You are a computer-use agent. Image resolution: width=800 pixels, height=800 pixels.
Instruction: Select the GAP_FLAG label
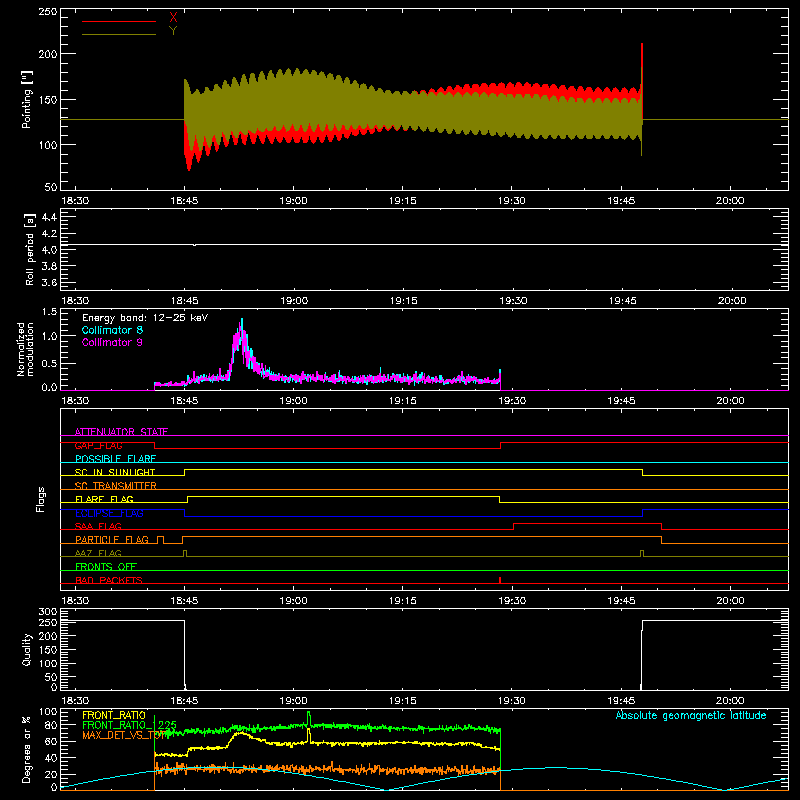(98, 445)
